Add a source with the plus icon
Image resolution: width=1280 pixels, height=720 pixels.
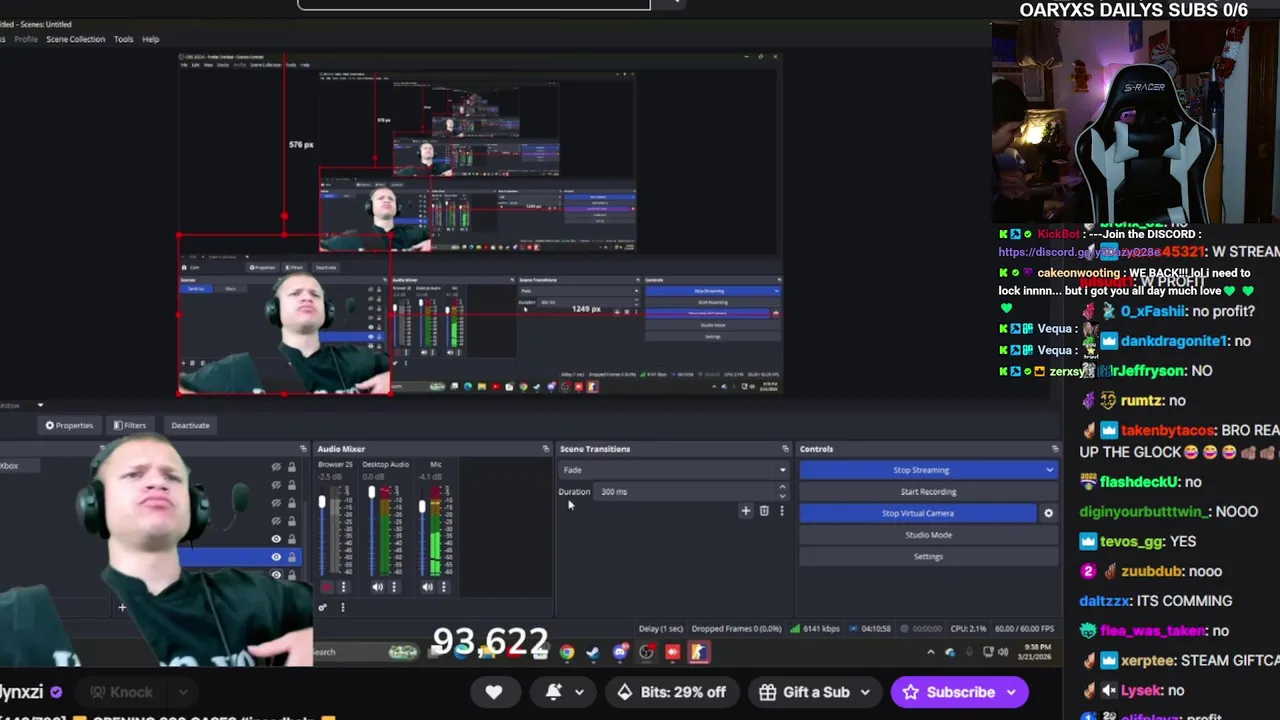coord(122,607)
